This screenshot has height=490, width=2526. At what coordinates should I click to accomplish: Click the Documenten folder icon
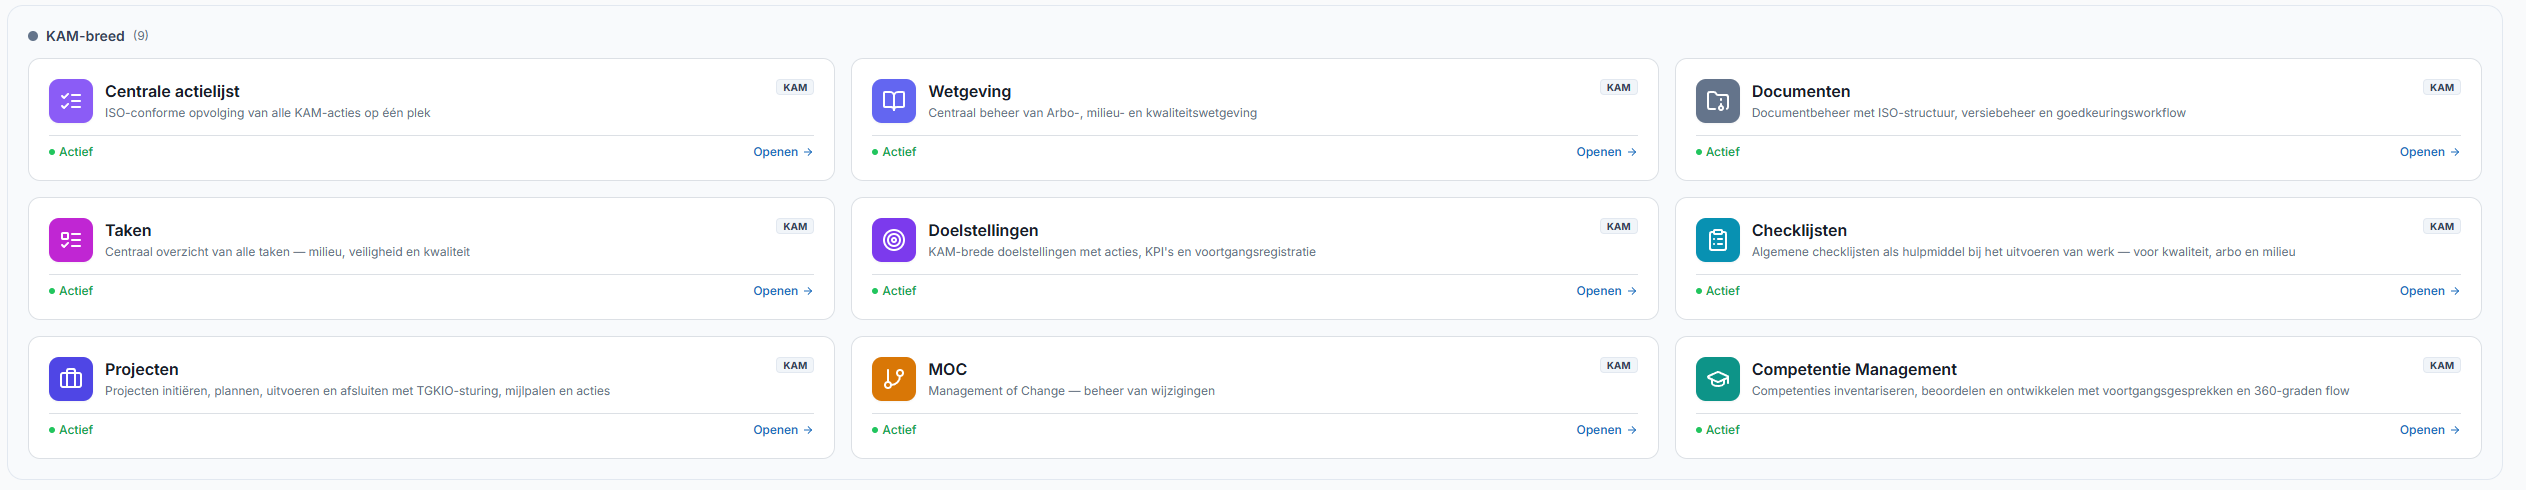1718,101
